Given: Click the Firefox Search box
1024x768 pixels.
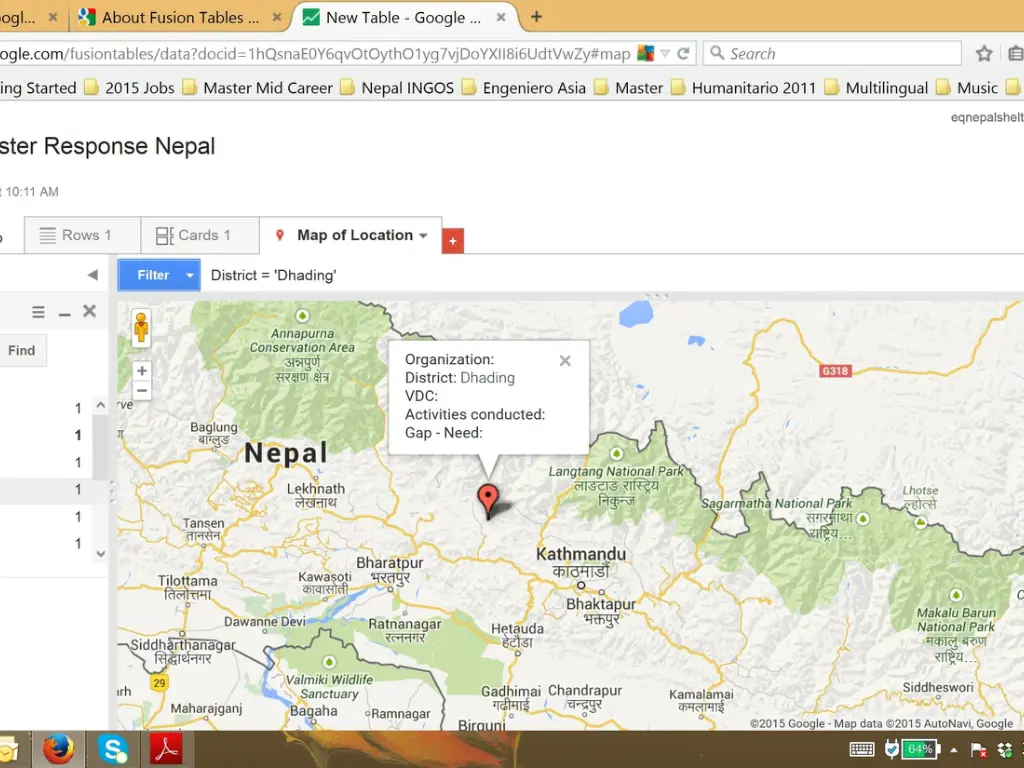Looking at the screenshot, I should tap(832, 54).
